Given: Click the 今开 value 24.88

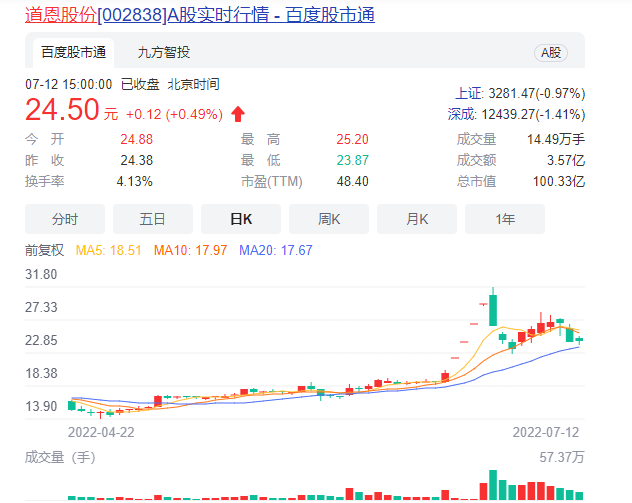Looking at the screenshot, I should tap(137, 139).
